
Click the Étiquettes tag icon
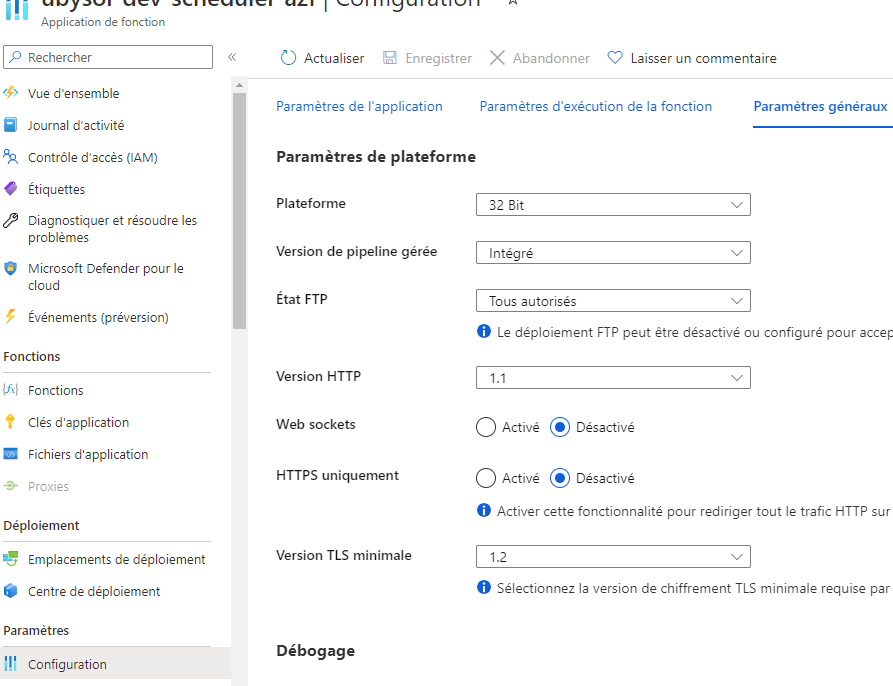point(11,189)
